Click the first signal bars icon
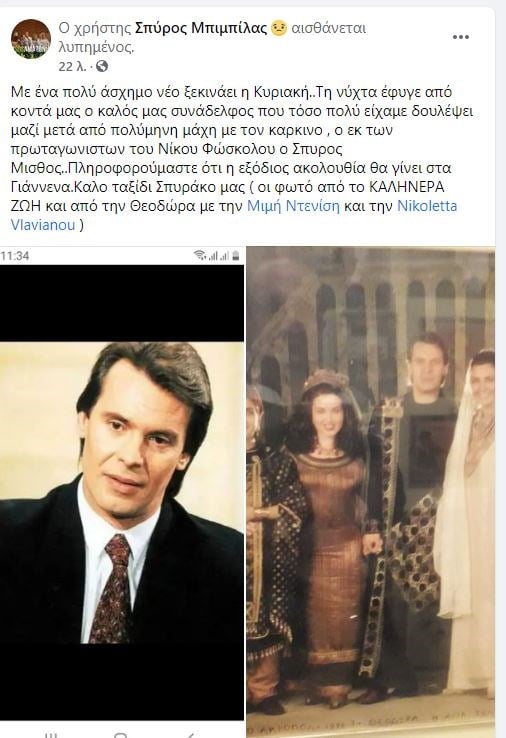Screen dimensions: 506x738 click(x=213, y=256)
